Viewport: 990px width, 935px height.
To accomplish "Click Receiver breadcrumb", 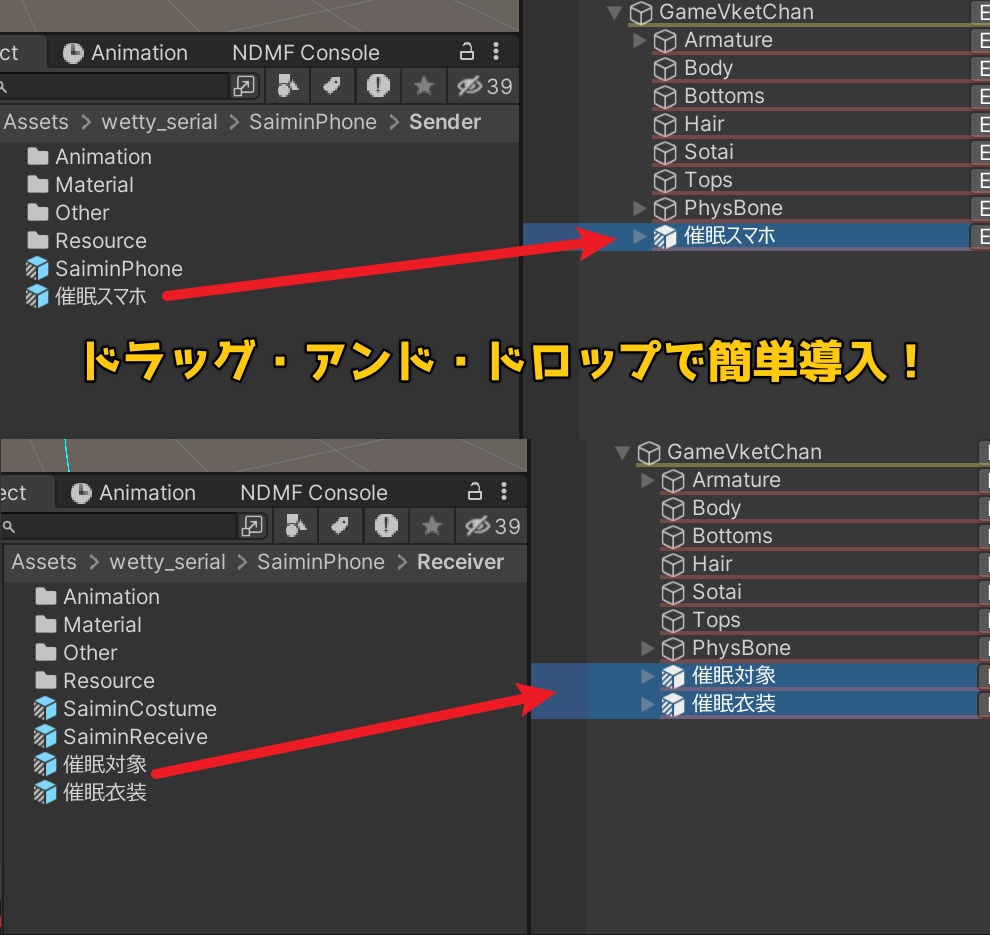I will (x=460, y=561).
